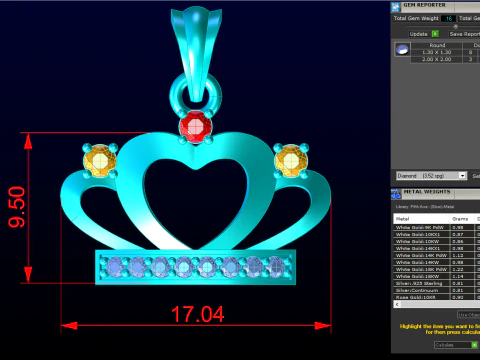Click the Update button label
The height and width of the screenshot is (360, 480).
pos(419,34)
